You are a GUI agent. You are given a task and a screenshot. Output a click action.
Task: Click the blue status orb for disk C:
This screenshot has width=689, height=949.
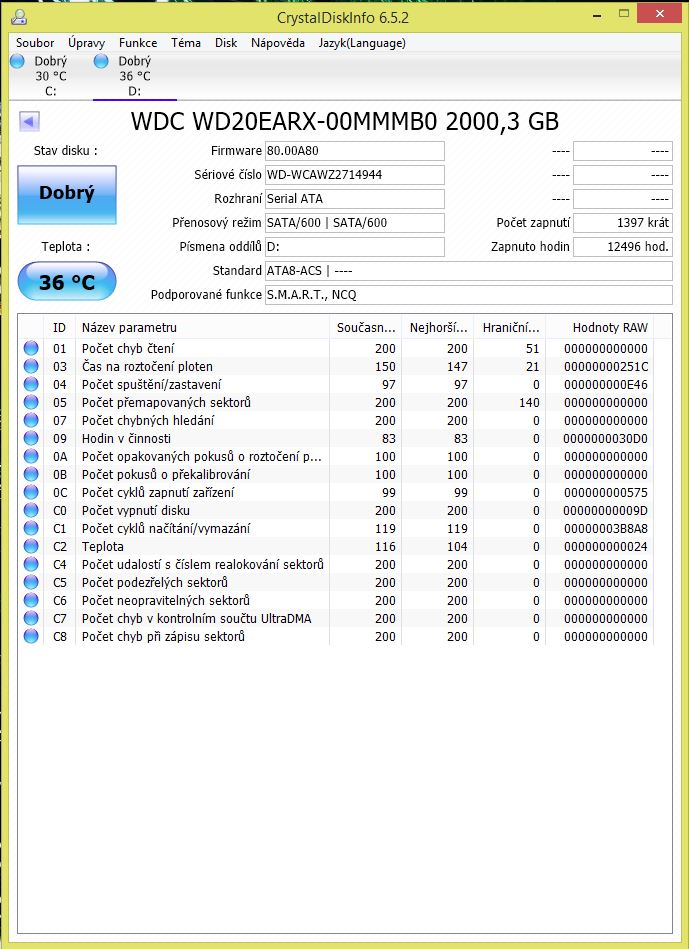coord(18,61)
